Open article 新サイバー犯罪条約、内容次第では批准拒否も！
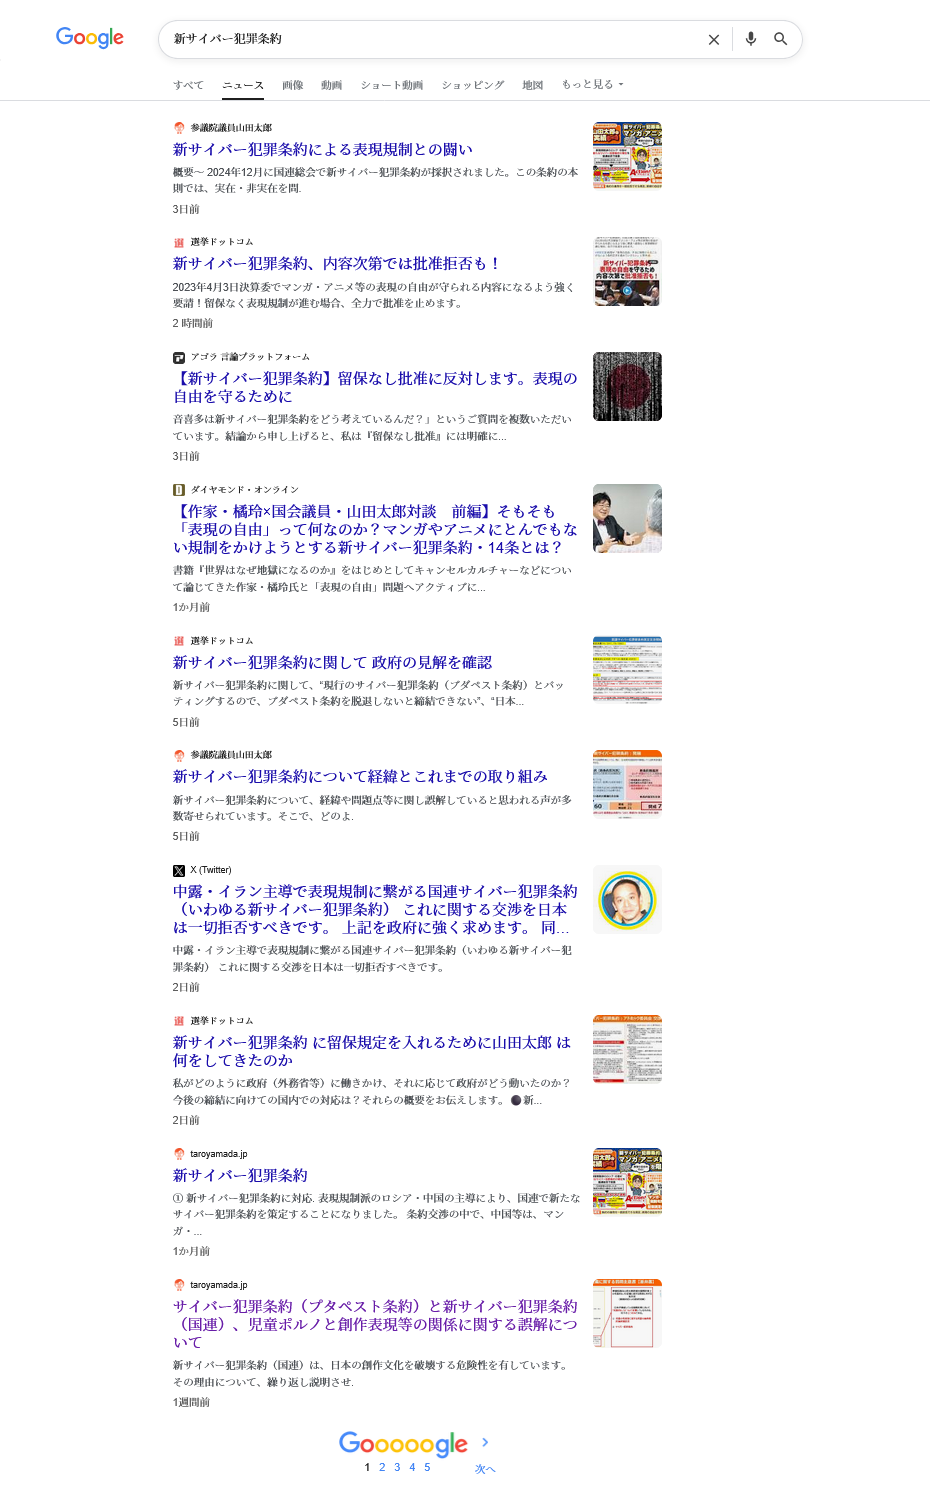Image resolution: width=930 pixels, height=1497 pixels. [x=337, y=263]
